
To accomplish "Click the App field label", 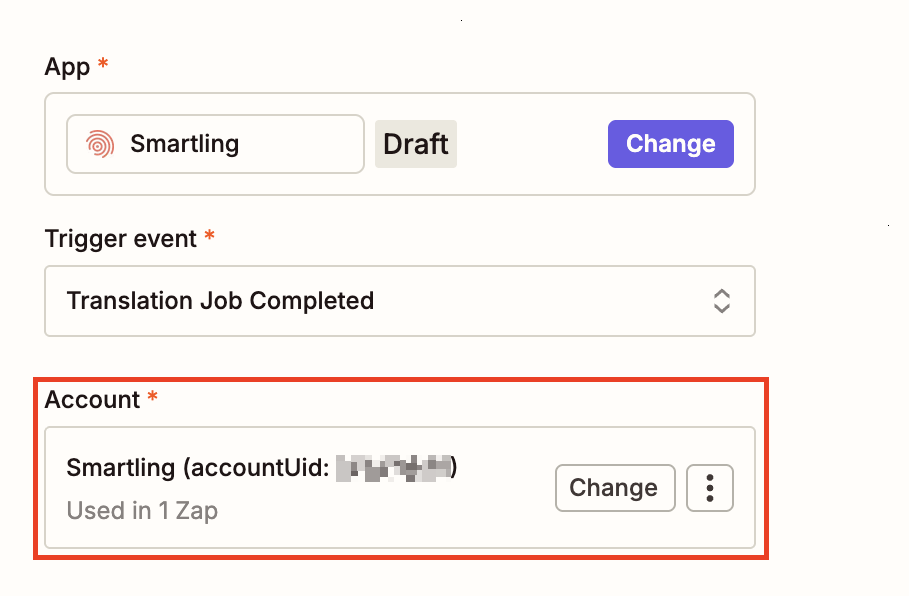I will 67,67.
